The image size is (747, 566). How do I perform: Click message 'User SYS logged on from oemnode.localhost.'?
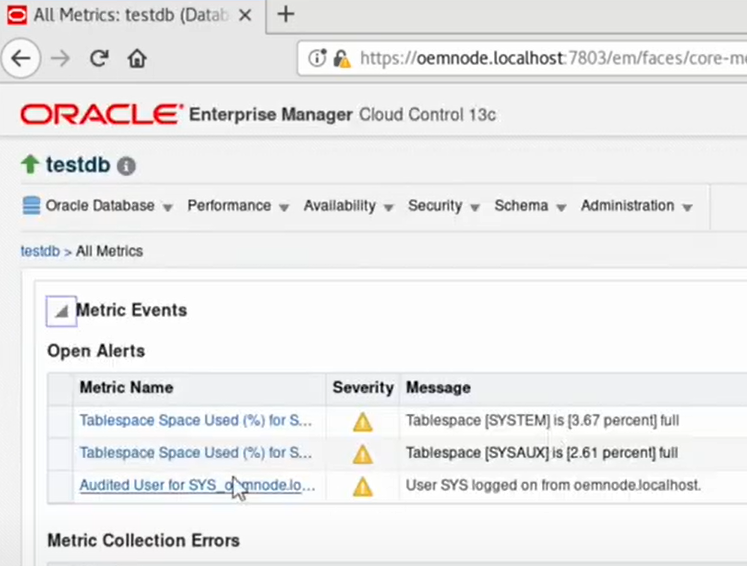click(553, 485)
